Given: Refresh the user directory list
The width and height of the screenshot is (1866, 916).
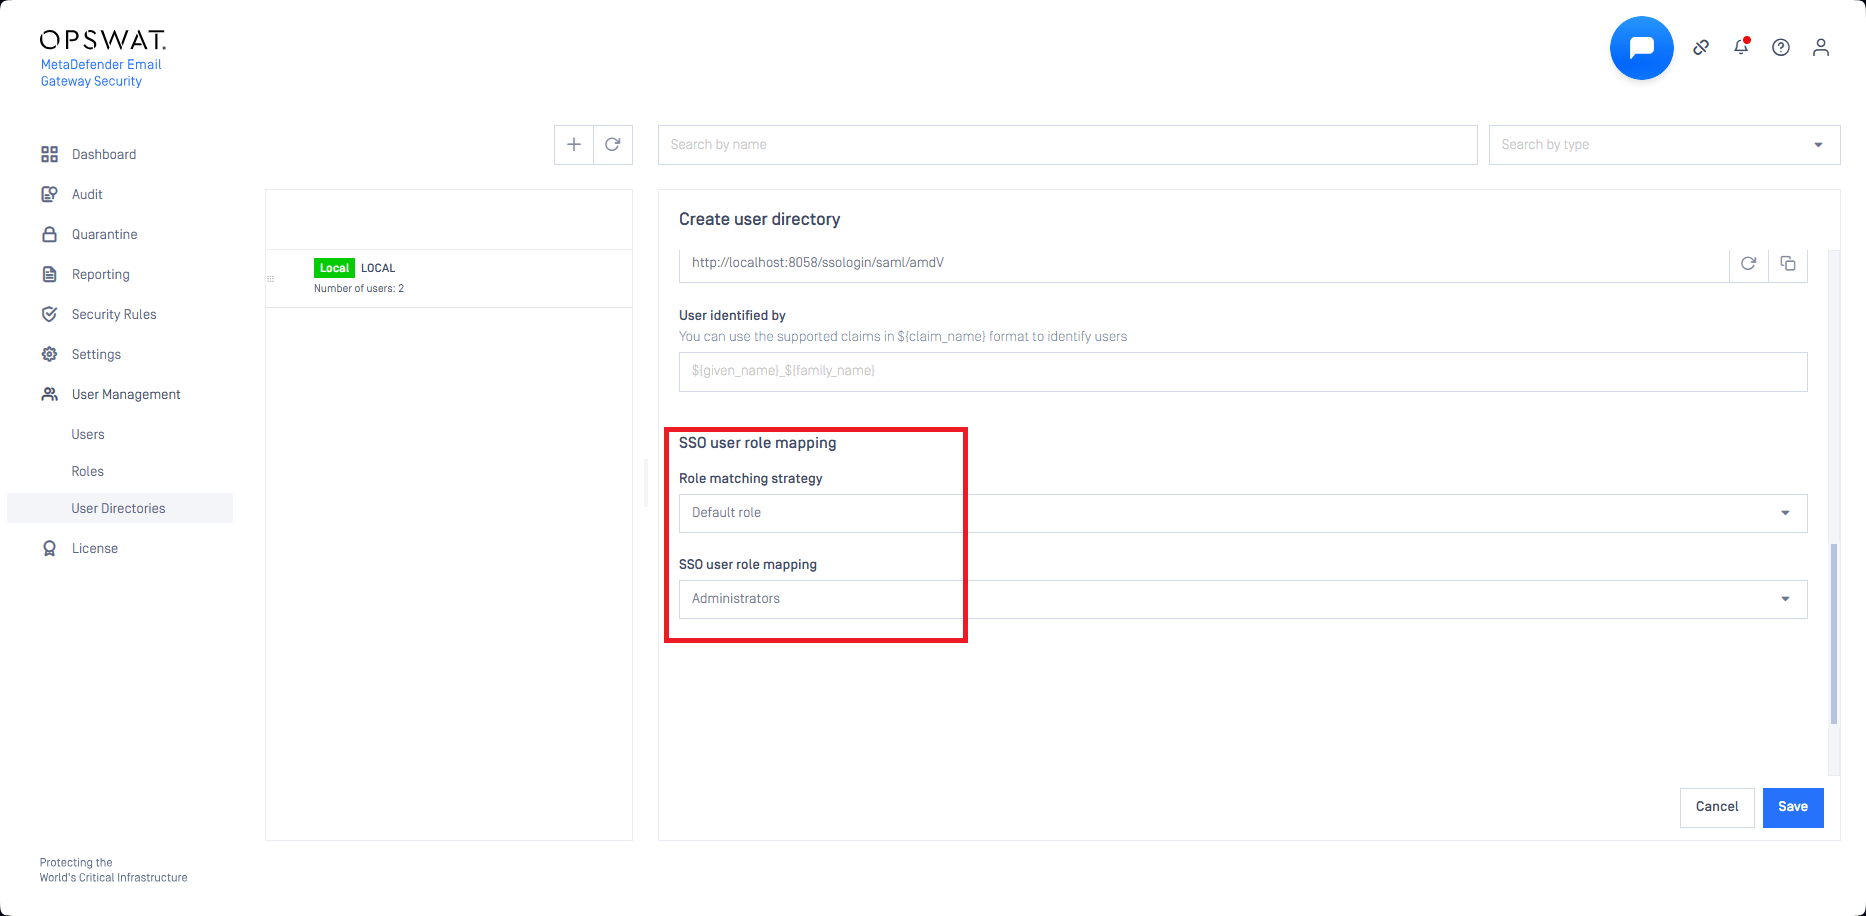Looking at the screenshot, I should 613,145.
